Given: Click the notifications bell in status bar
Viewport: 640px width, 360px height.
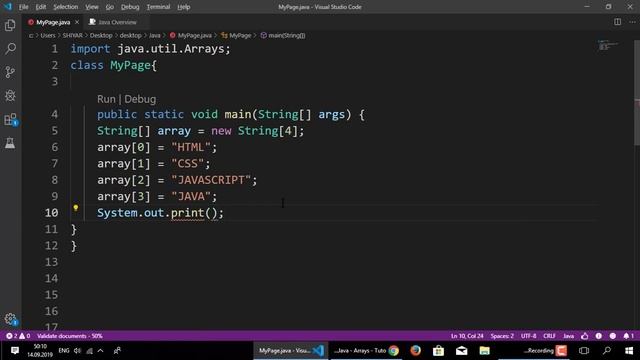Looking at the screenshot, I should [x=628, y=336].
